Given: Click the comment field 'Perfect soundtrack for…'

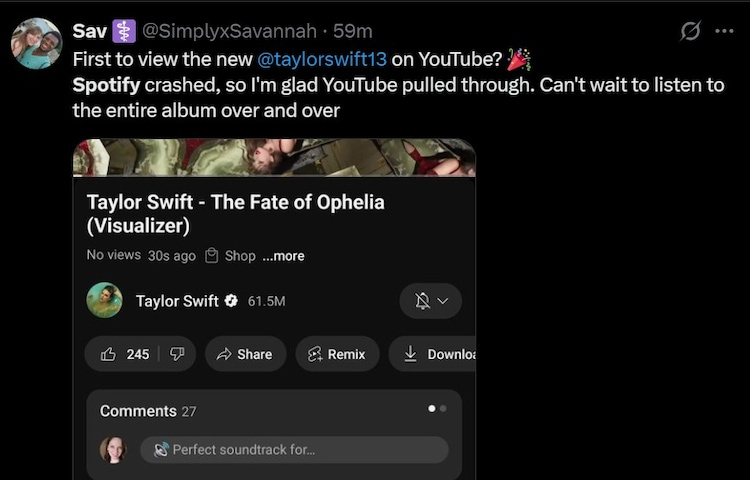Looking at the screenshot, I should click(x=293, y=450).
